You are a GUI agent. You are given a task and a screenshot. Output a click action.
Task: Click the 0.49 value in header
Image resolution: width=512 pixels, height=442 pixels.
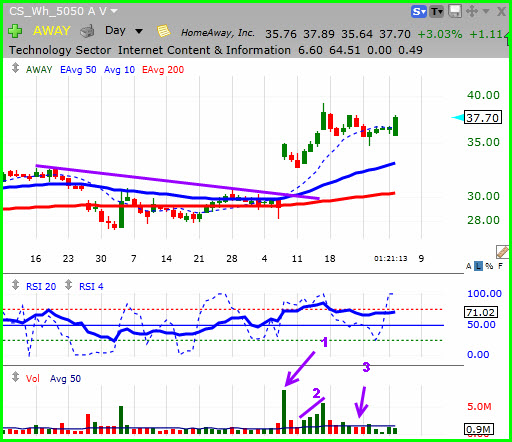410,50
